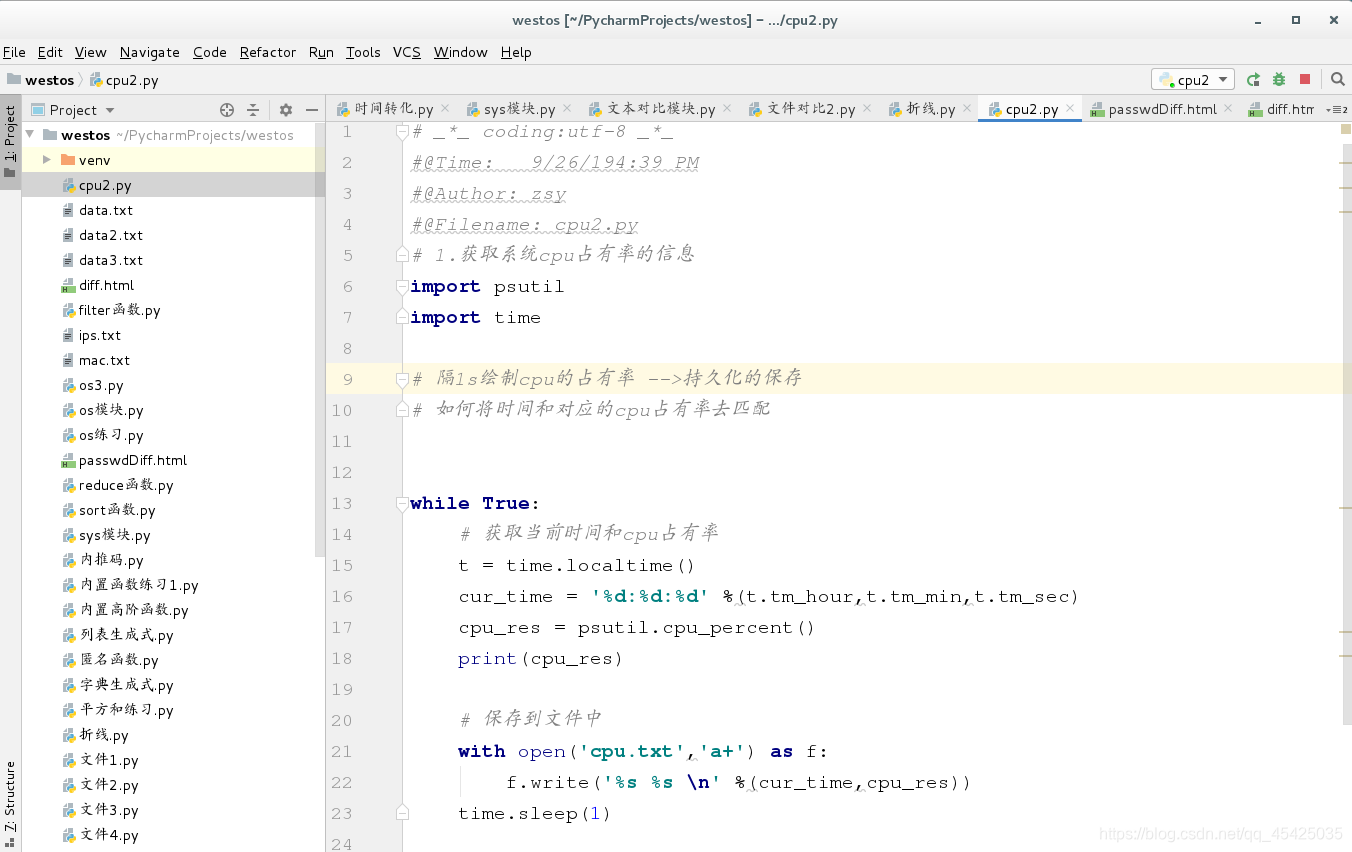Fold the comment at line 5
This screenshot has width=1352, height=852.
click(x=402, y=255)
